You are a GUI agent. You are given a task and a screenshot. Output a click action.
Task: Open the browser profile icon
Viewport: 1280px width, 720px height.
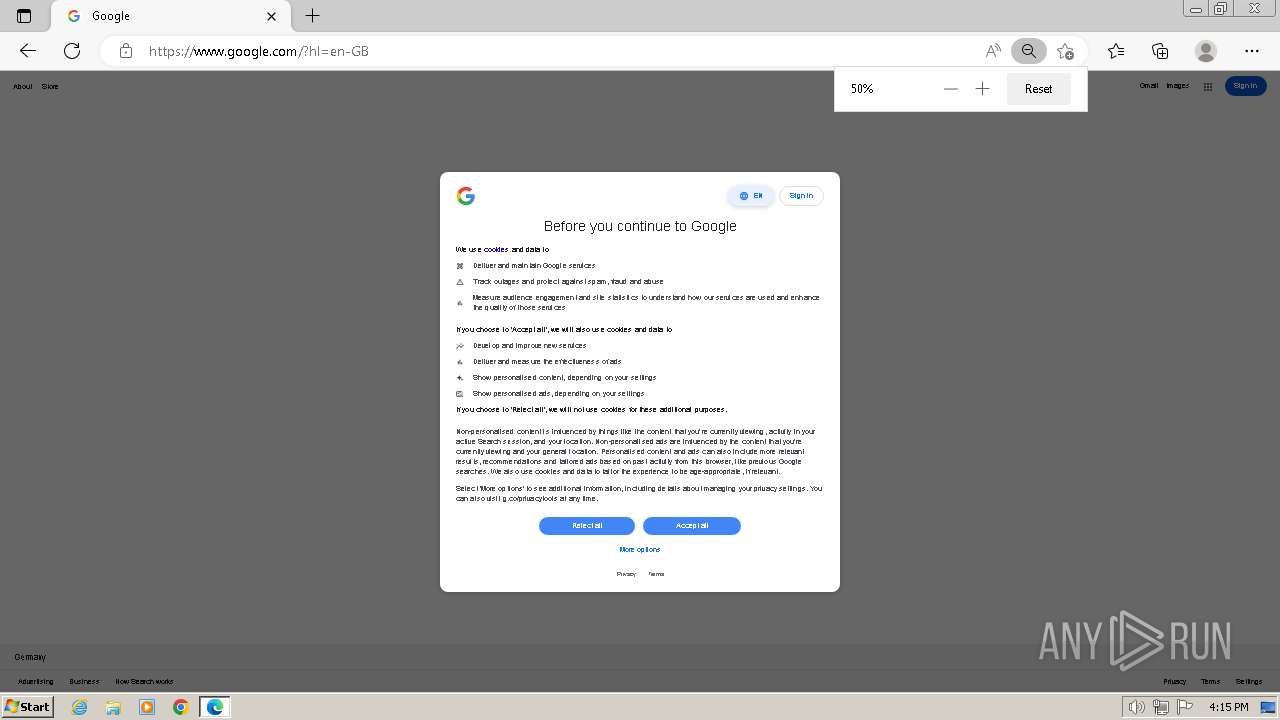(x=1206, y=51)
